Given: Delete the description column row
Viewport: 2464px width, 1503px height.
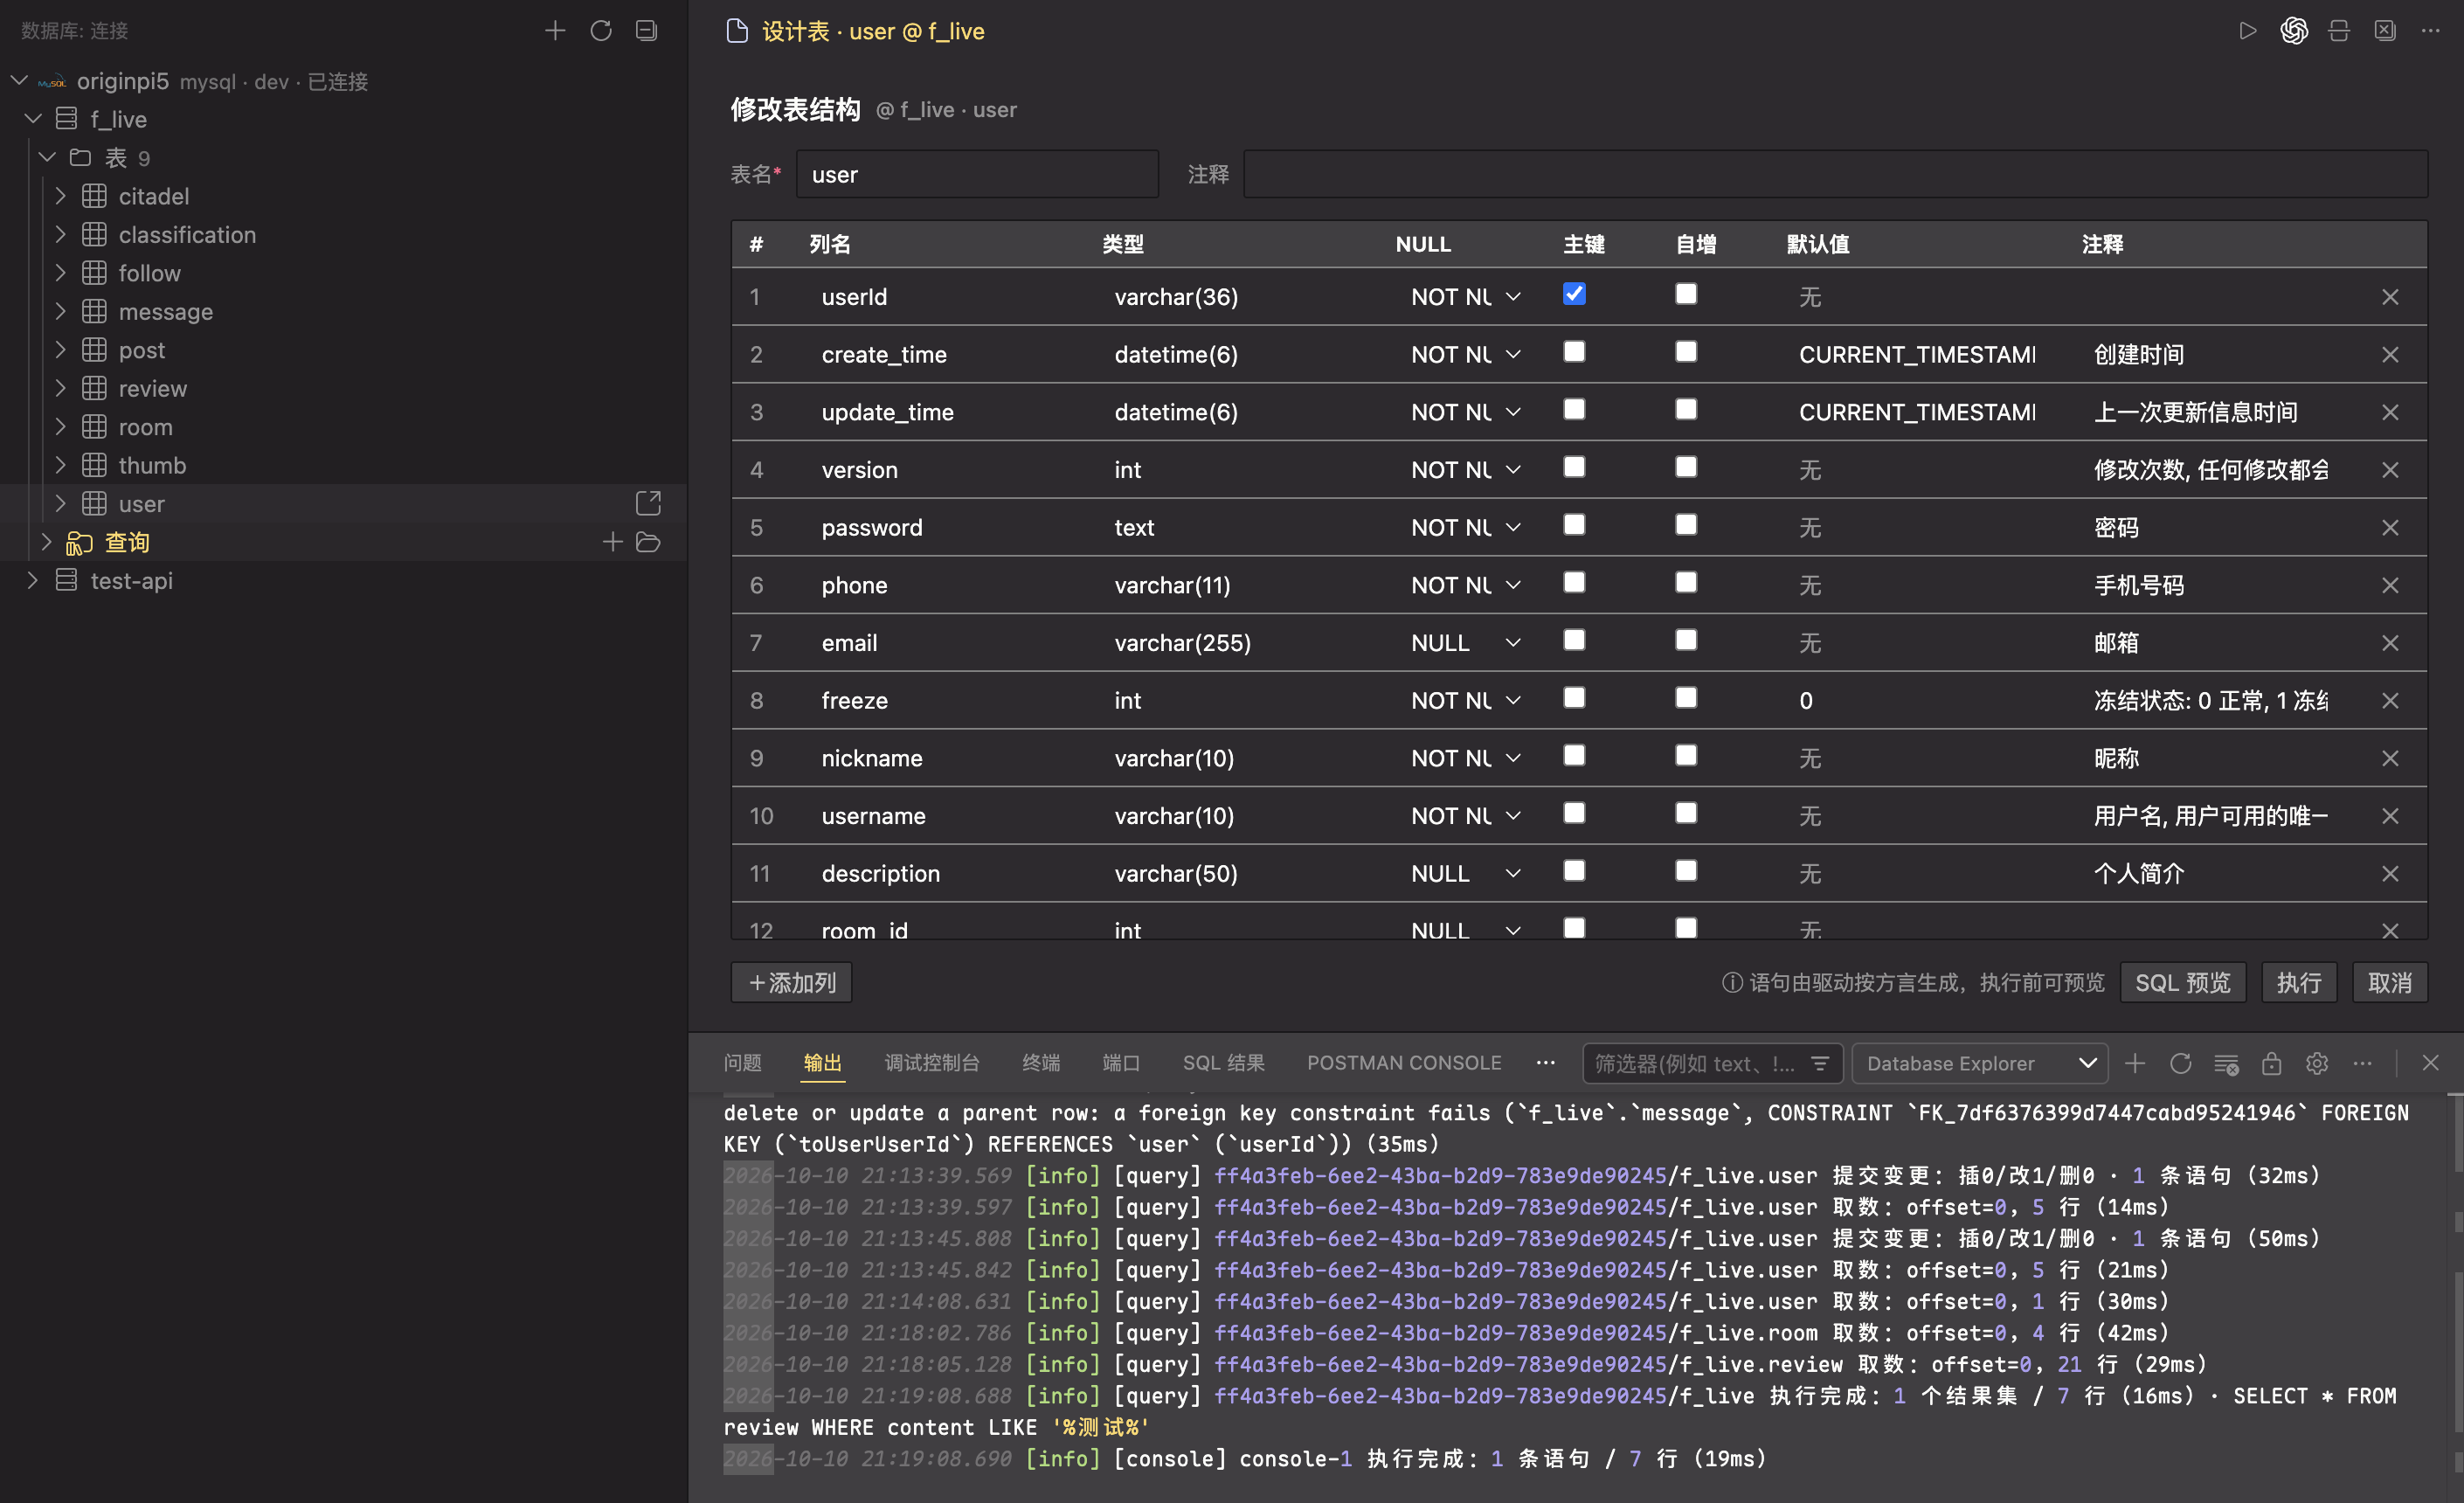Looking at the screenshot, I should tap(2390, 874).
